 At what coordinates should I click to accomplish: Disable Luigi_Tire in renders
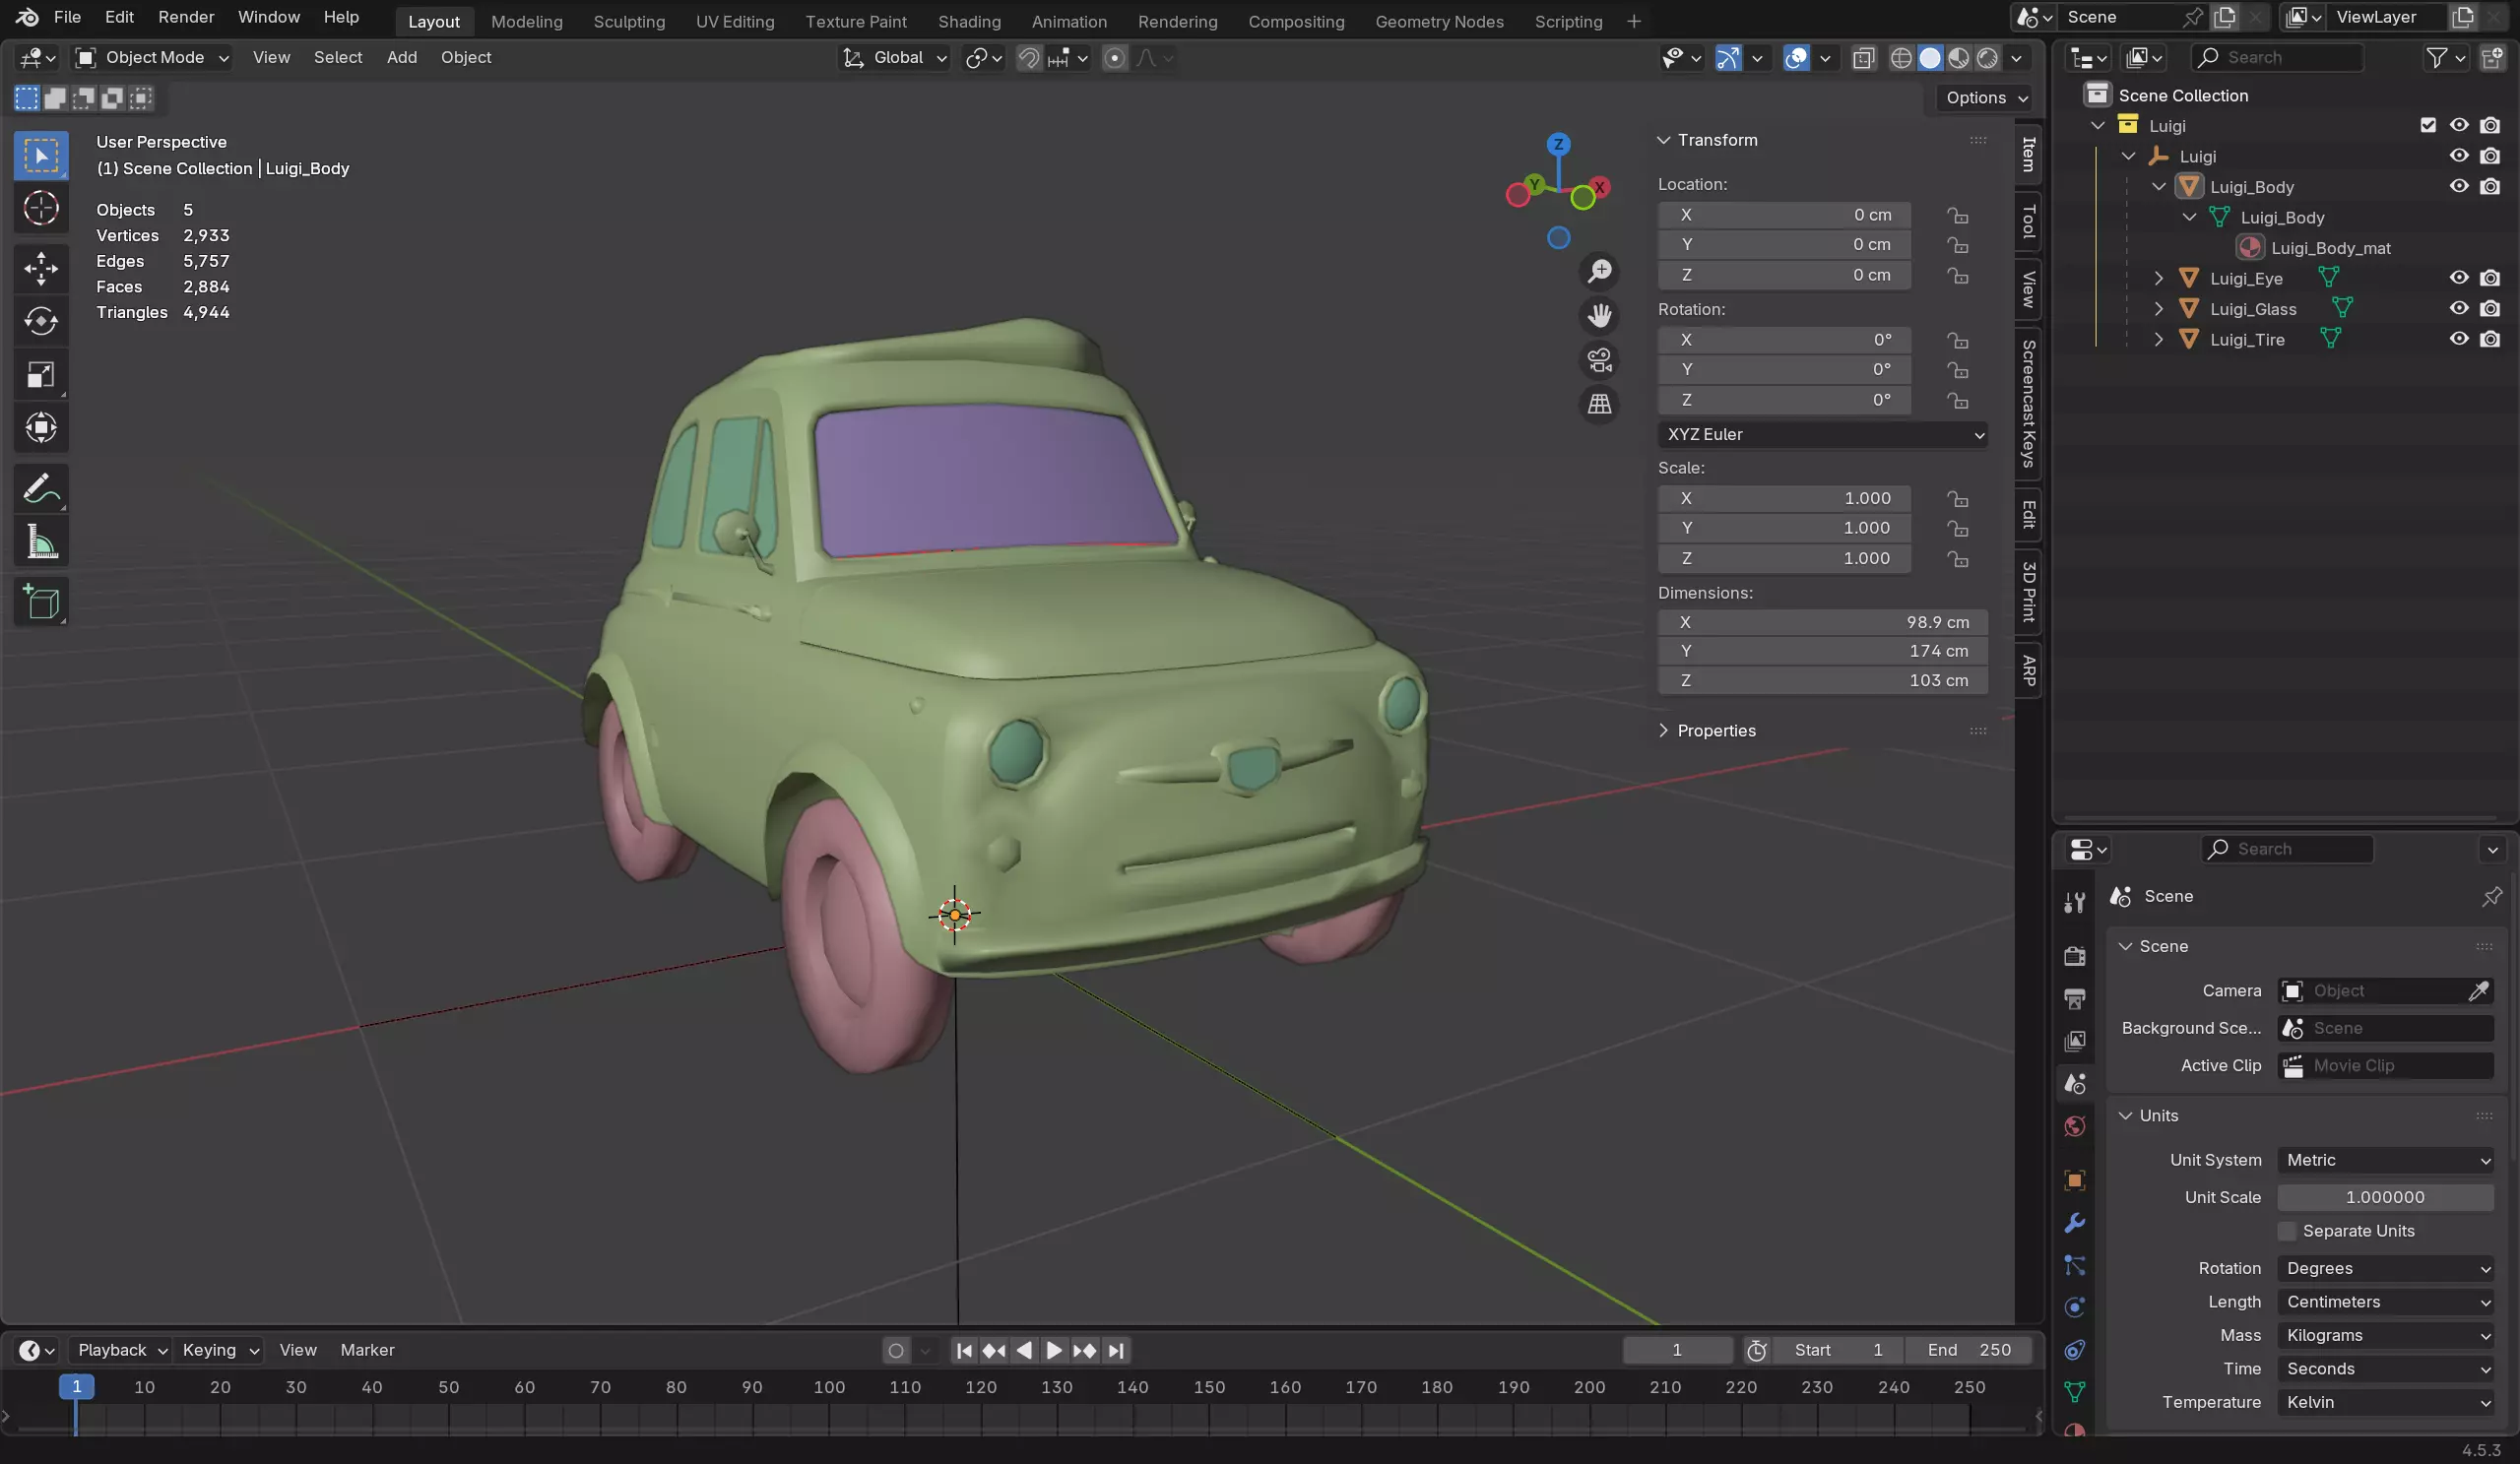pos(2490,339)
